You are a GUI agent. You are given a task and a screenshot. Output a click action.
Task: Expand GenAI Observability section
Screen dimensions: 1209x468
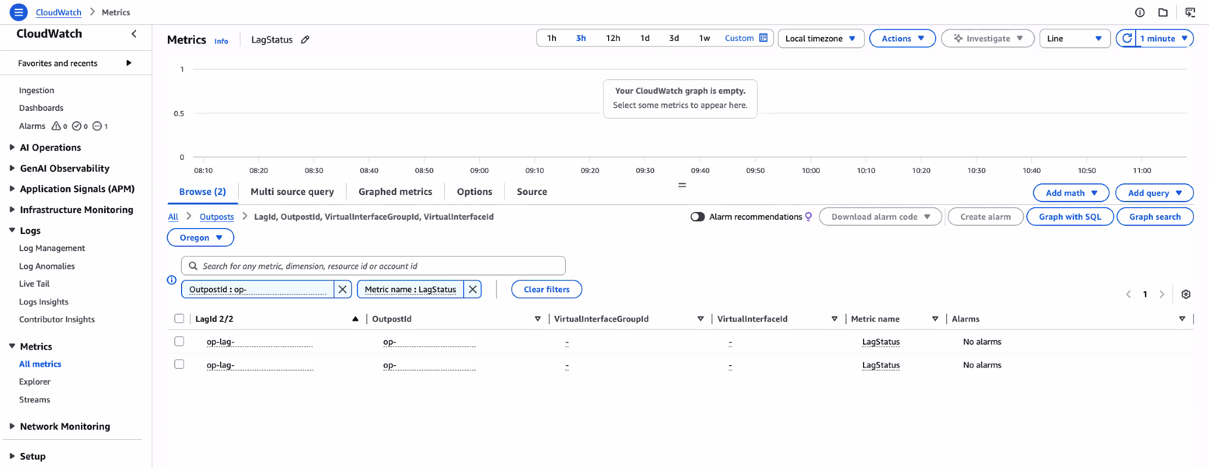pos(12,168)
